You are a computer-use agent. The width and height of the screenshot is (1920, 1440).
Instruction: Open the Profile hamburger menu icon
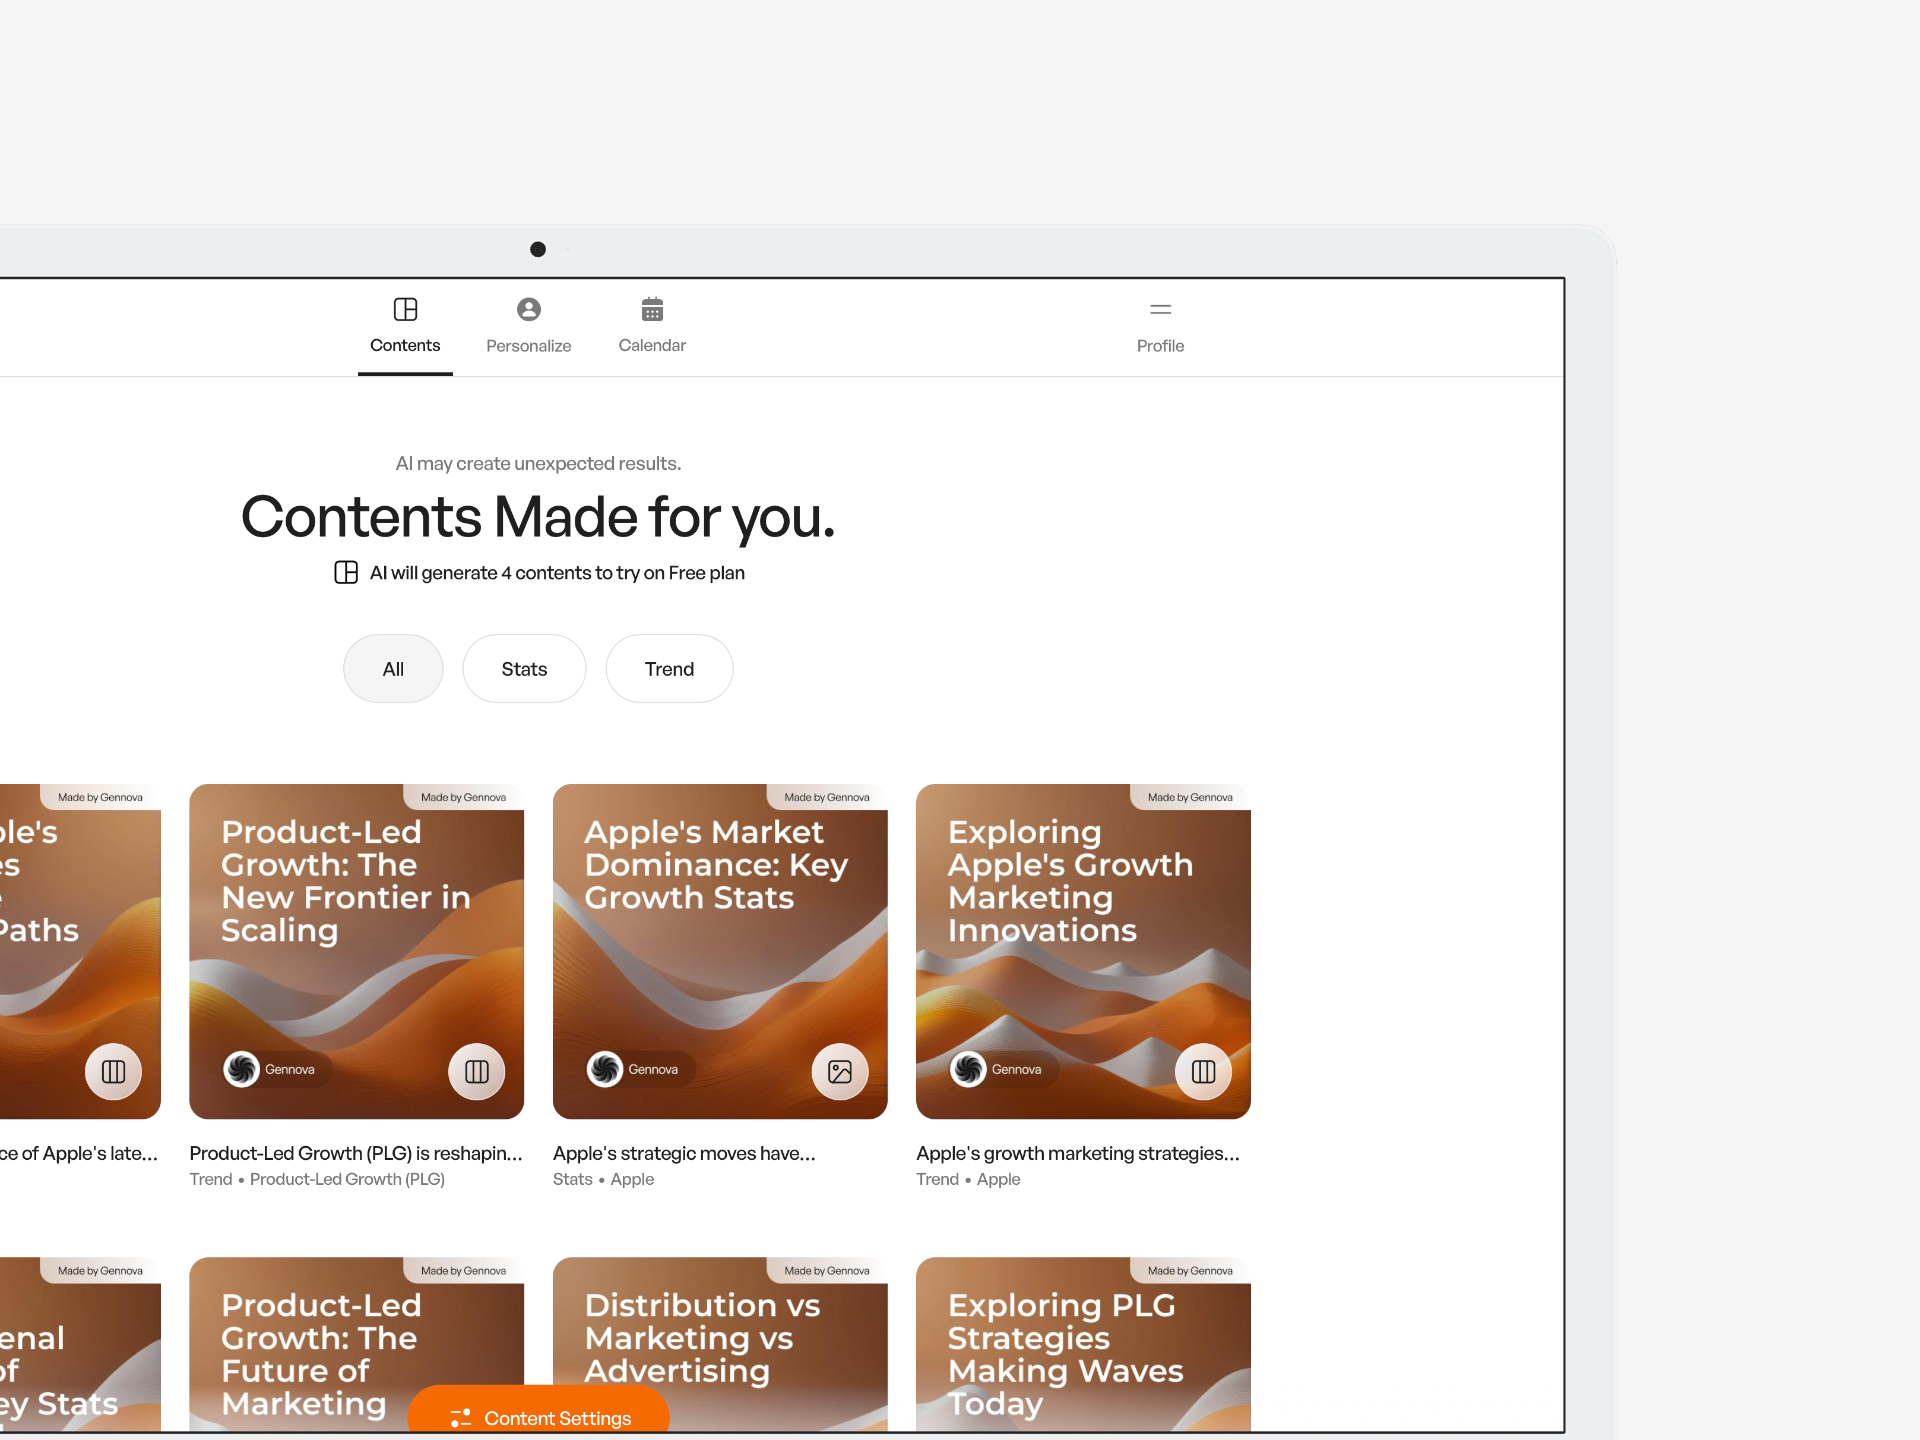(x=1160, y=309)
